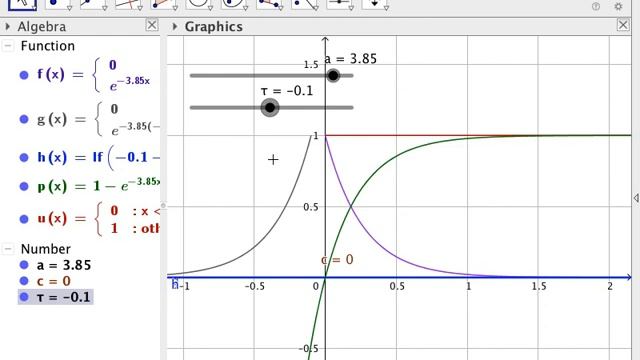This screenshot has height=360, width=640.
Task: Open the settings gear icon
Action: click(x=618, y=6)
